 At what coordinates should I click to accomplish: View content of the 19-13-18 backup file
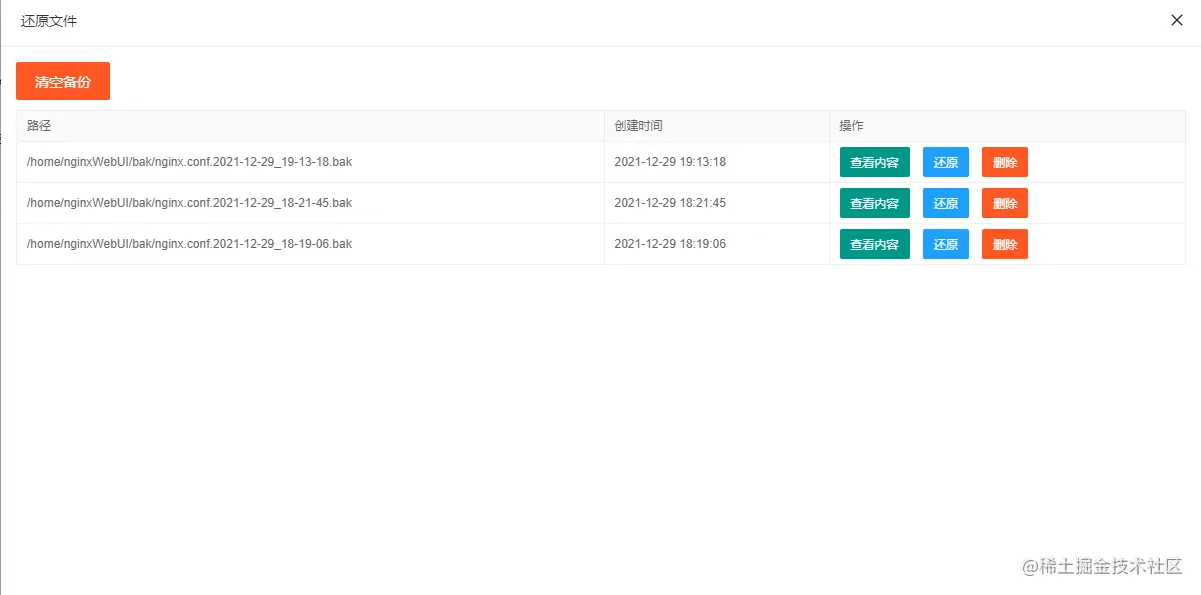(x=874, y=161)
